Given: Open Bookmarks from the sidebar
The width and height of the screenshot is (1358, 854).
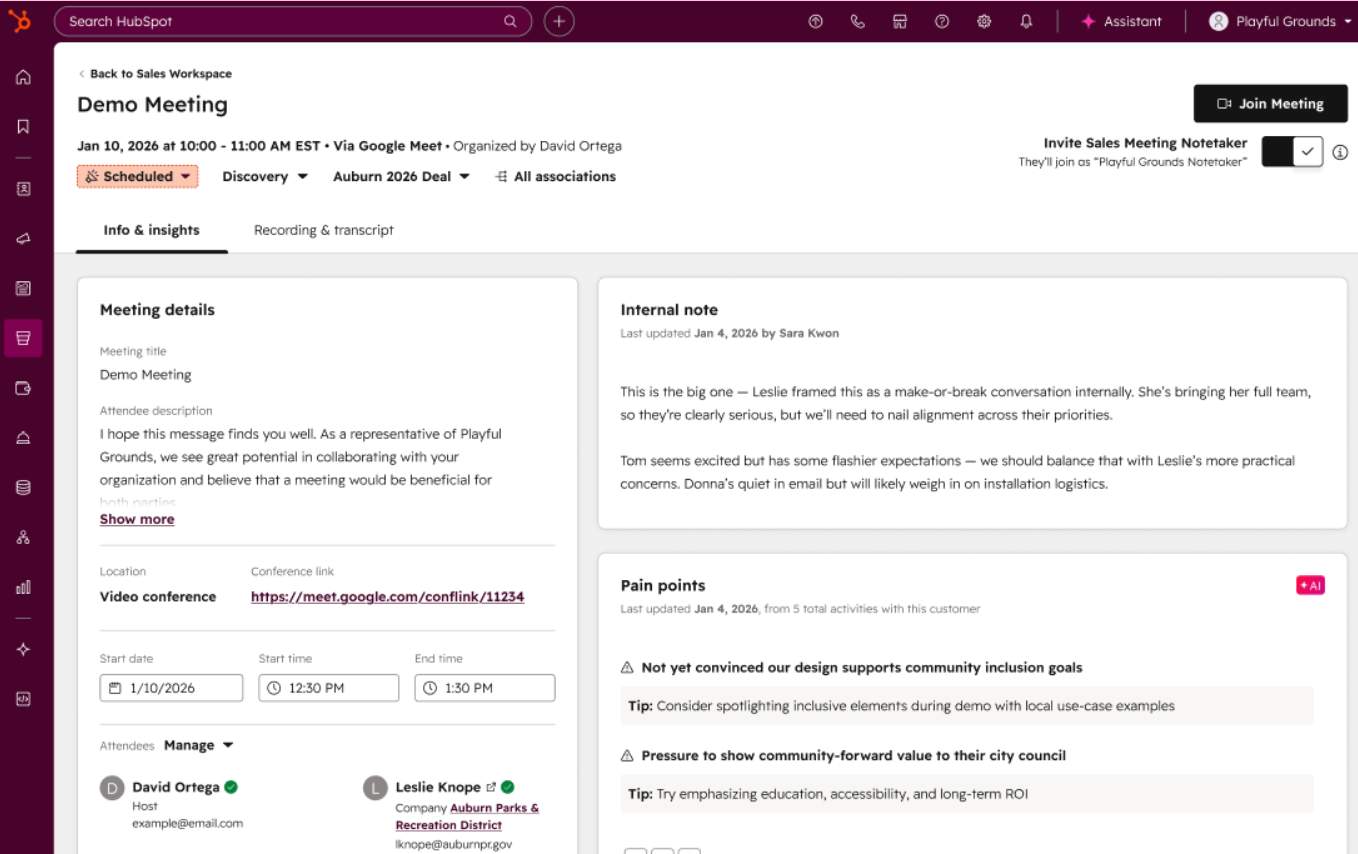Looking at the screenshot, I should click(23, 126).
